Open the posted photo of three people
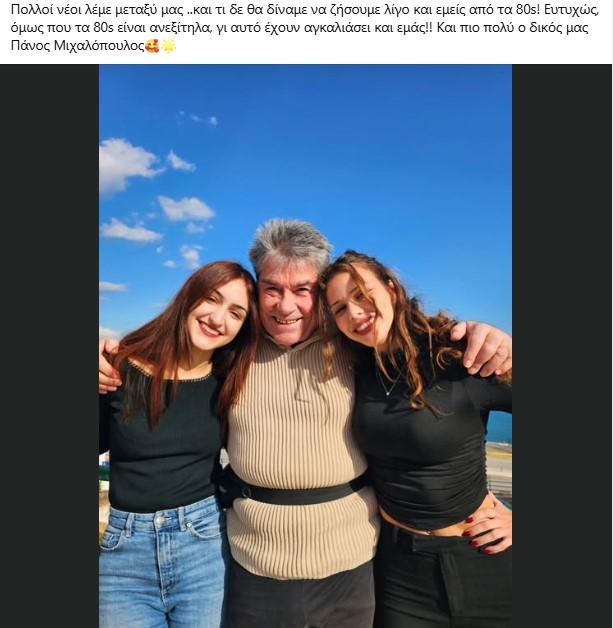Viewport: 613px width, 628px height. [x=305, y=346]
